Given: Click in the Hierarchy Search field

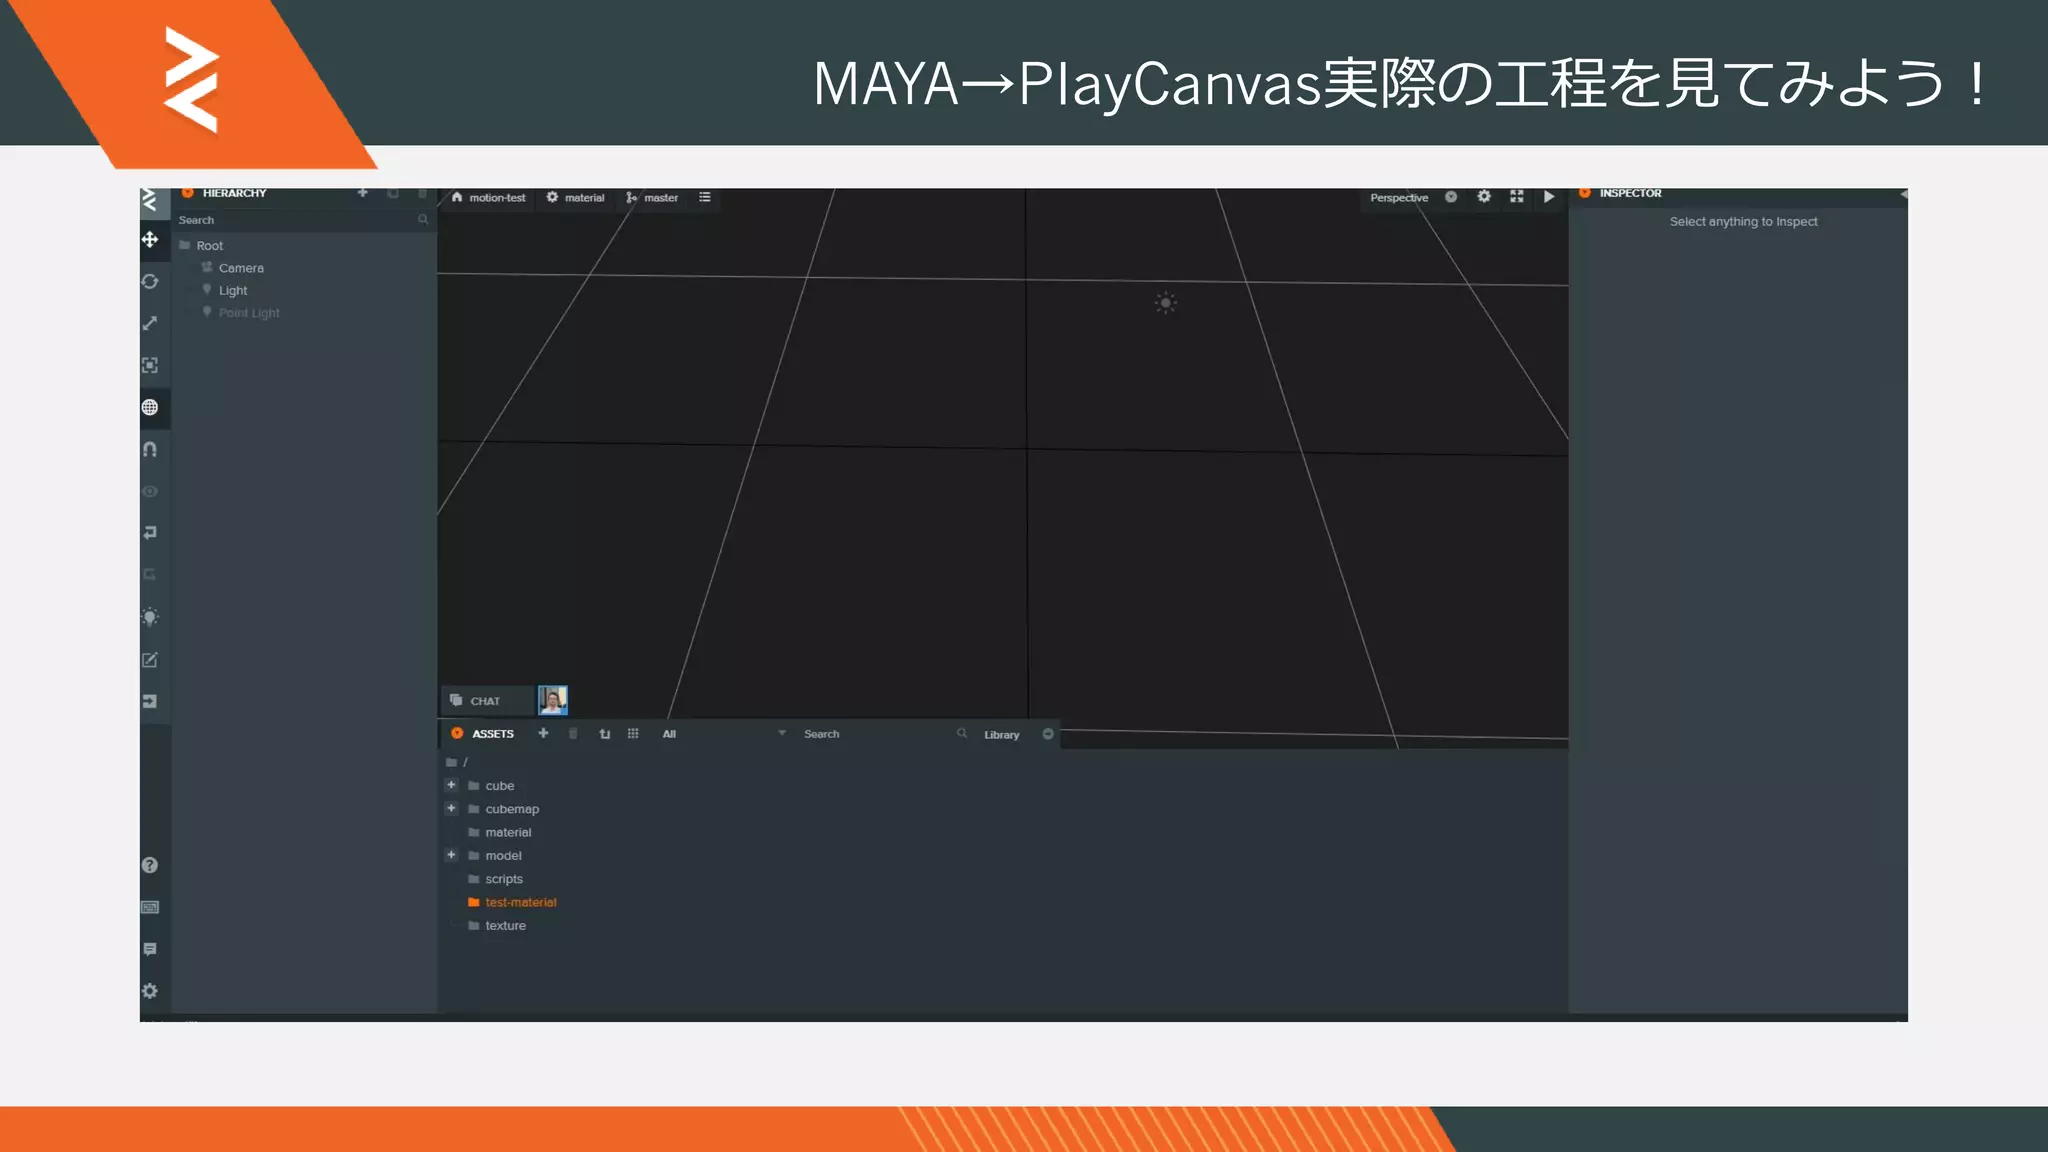Looking at the screenshot, I should pos(304,220).
